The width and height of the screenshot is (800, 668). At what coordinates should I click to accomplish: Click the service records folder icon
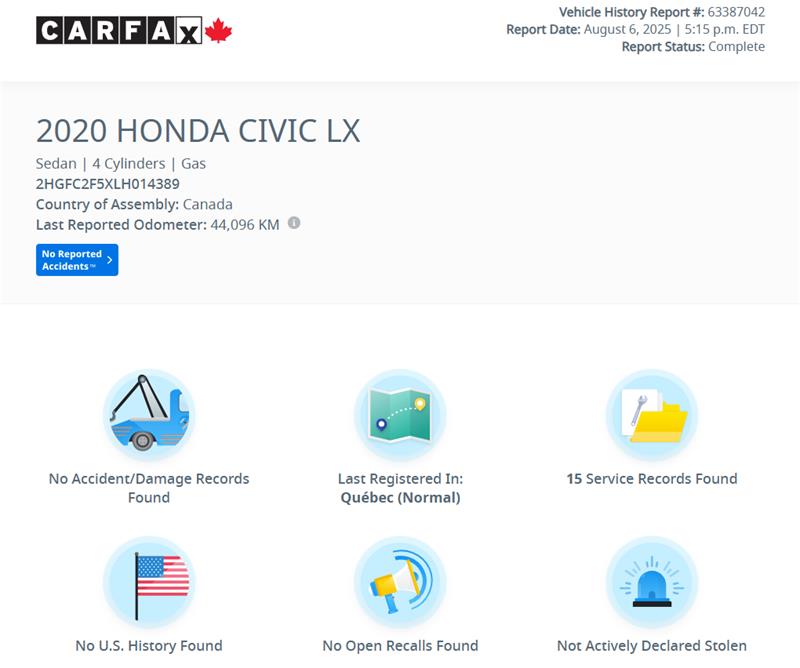pyautogui.click(x=652, y=415)
